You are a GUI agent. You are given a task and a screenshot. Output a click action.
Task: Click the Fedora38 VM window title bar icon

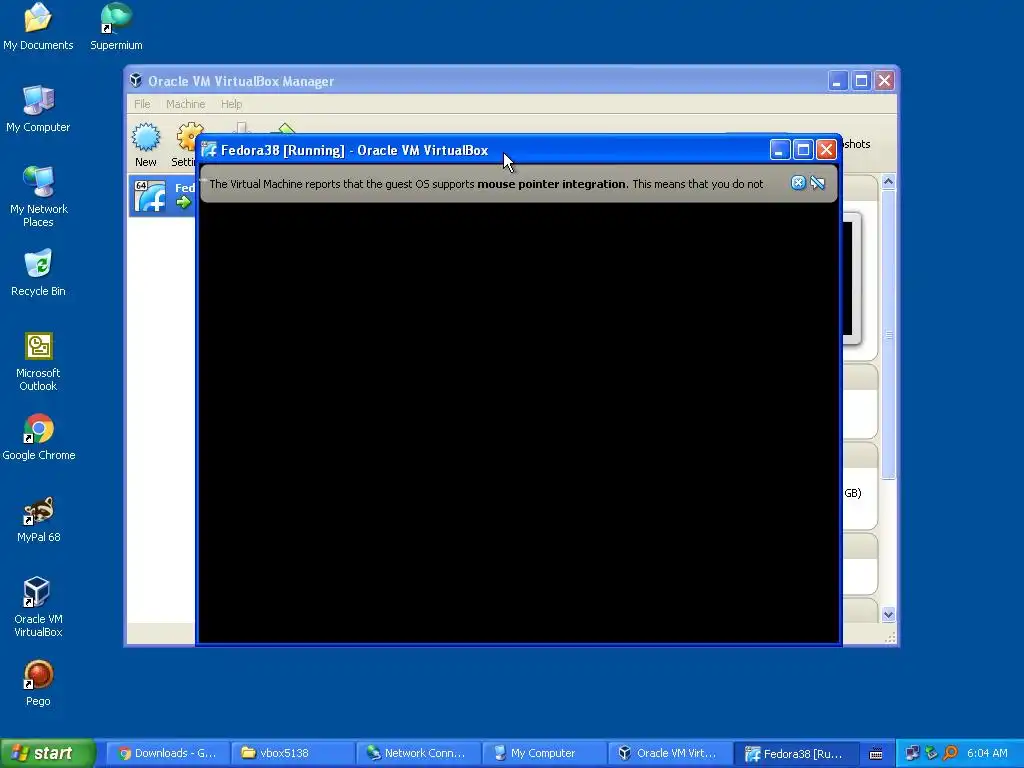pos(209,150)
